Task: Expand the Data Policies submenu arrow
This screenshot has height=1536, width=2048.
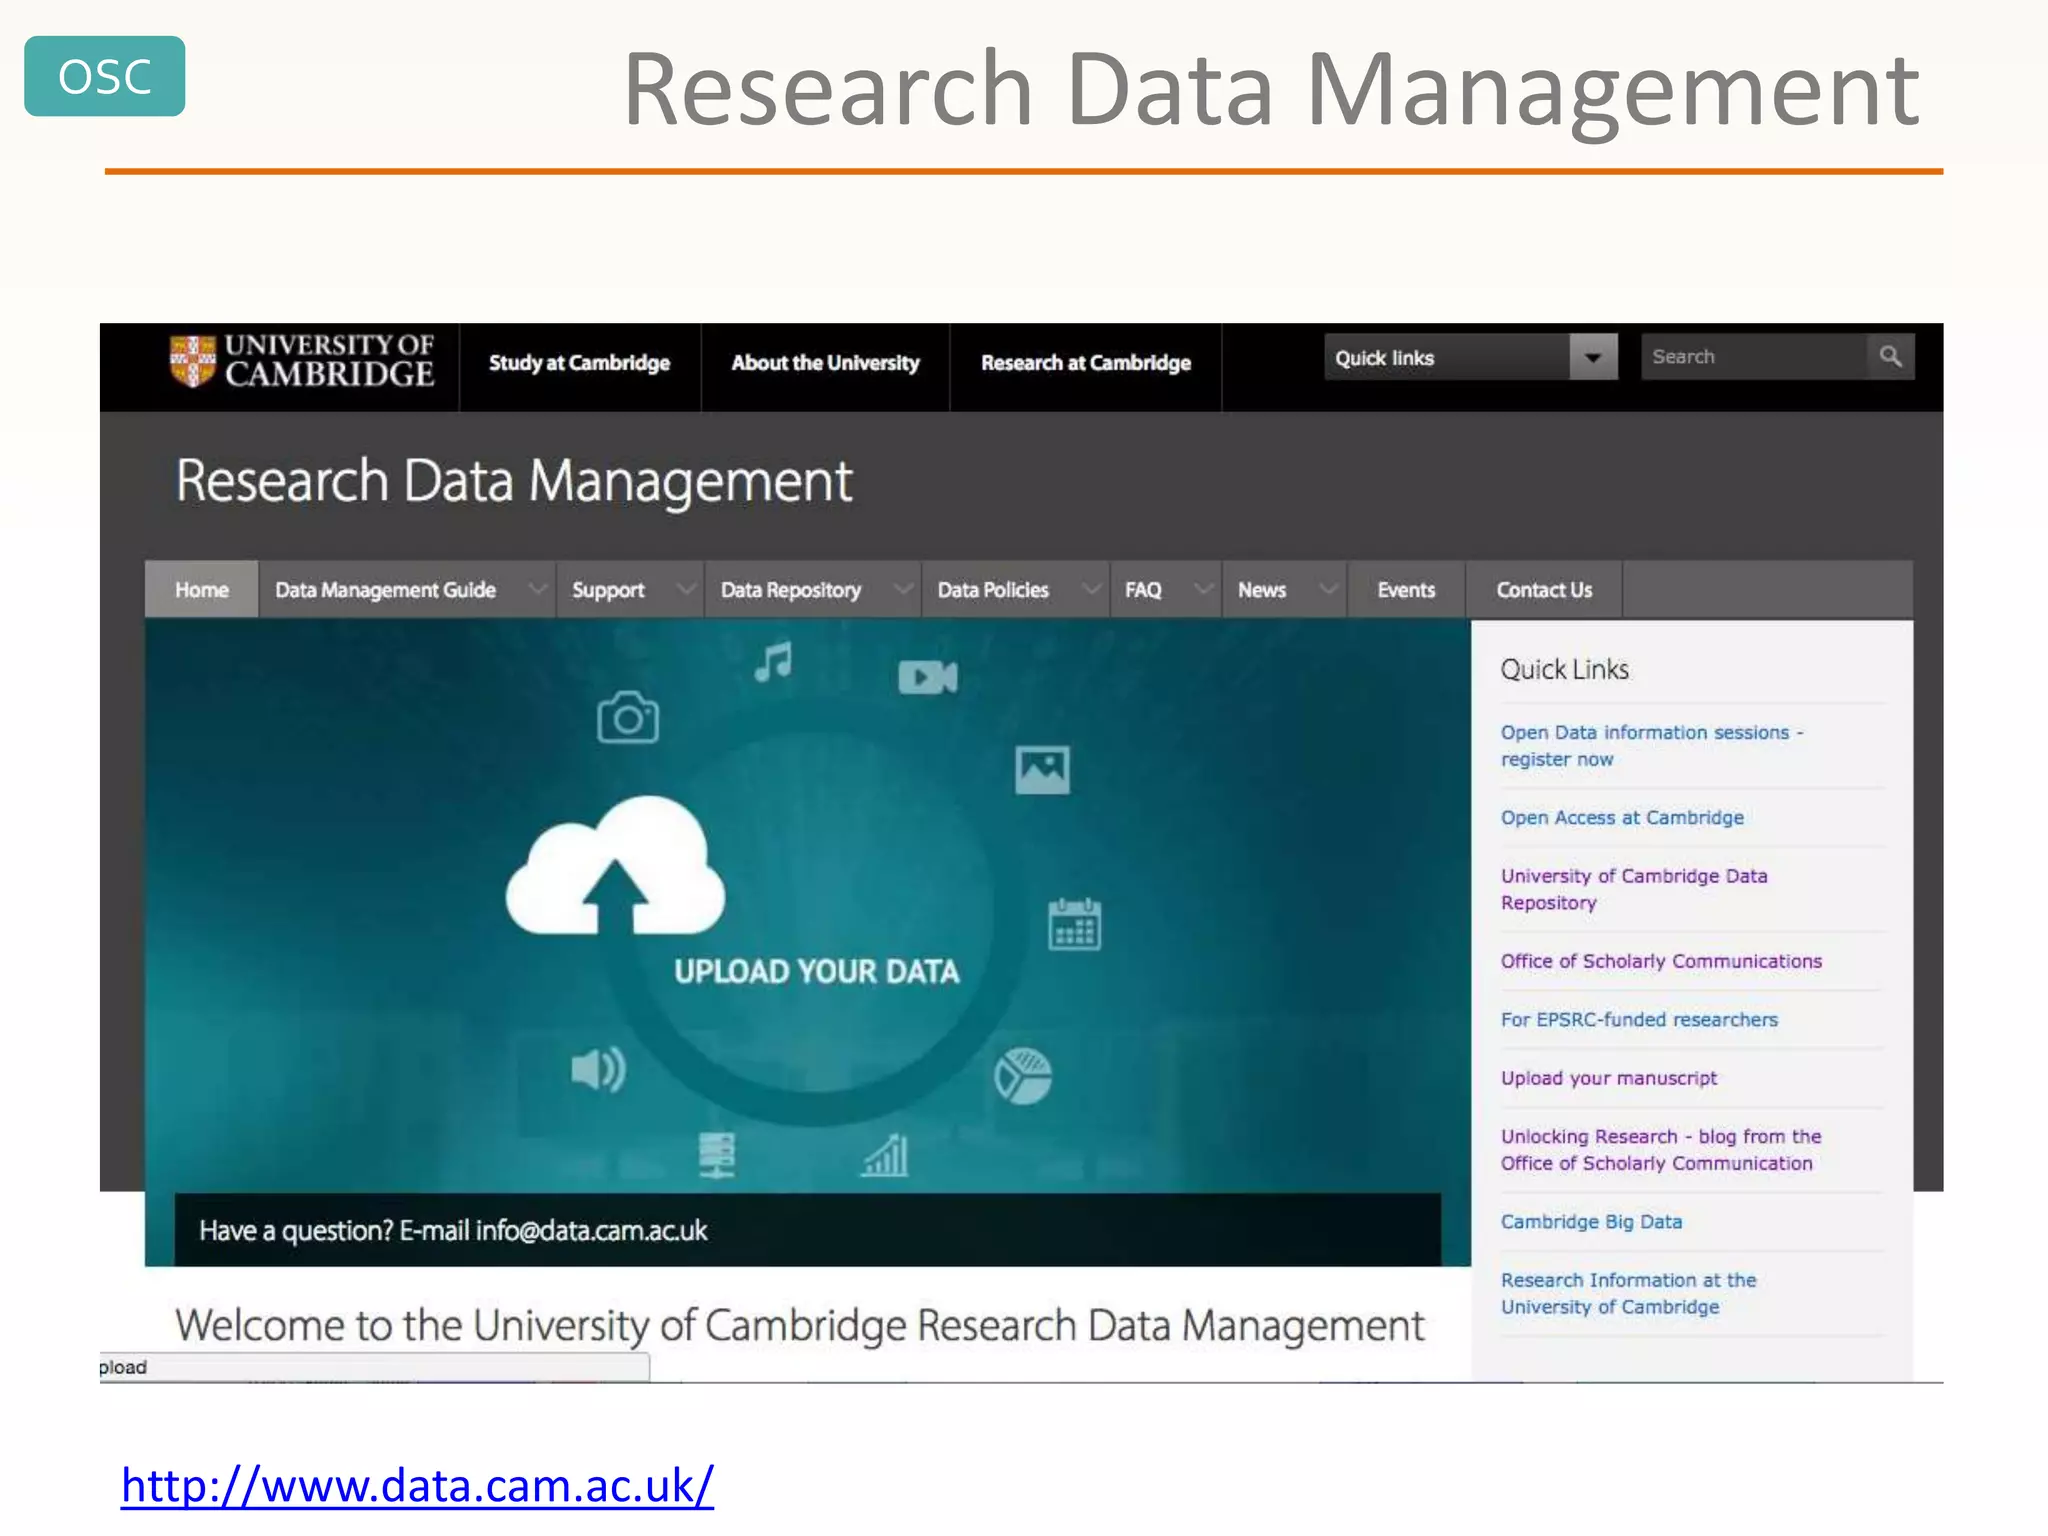Action: point(1092,589)
